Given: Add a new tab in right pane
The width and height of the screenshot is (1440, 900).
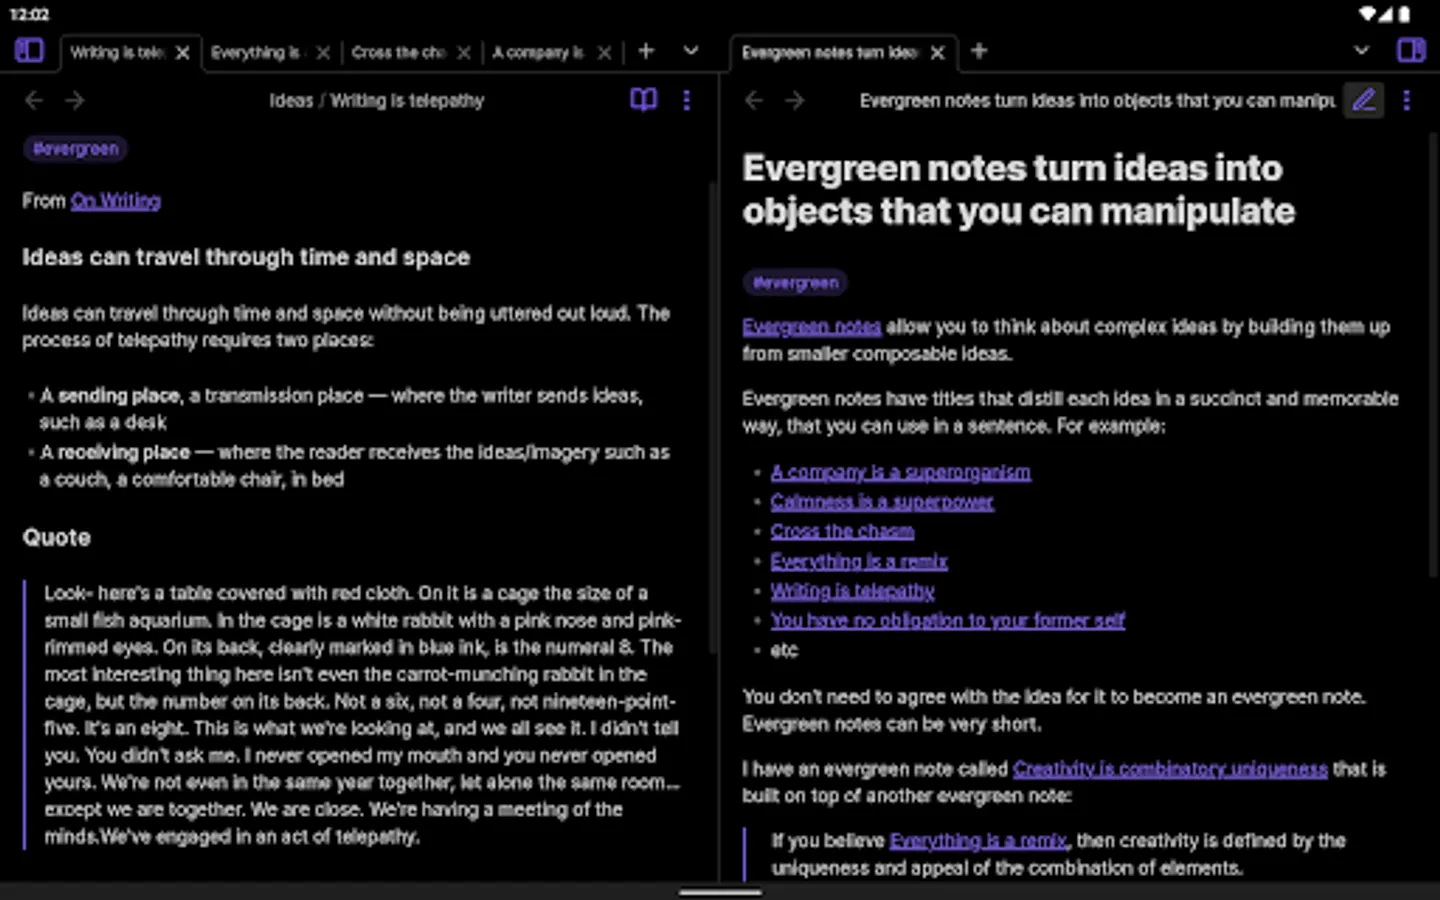Looking at the screenshot, I should (979, 50).
